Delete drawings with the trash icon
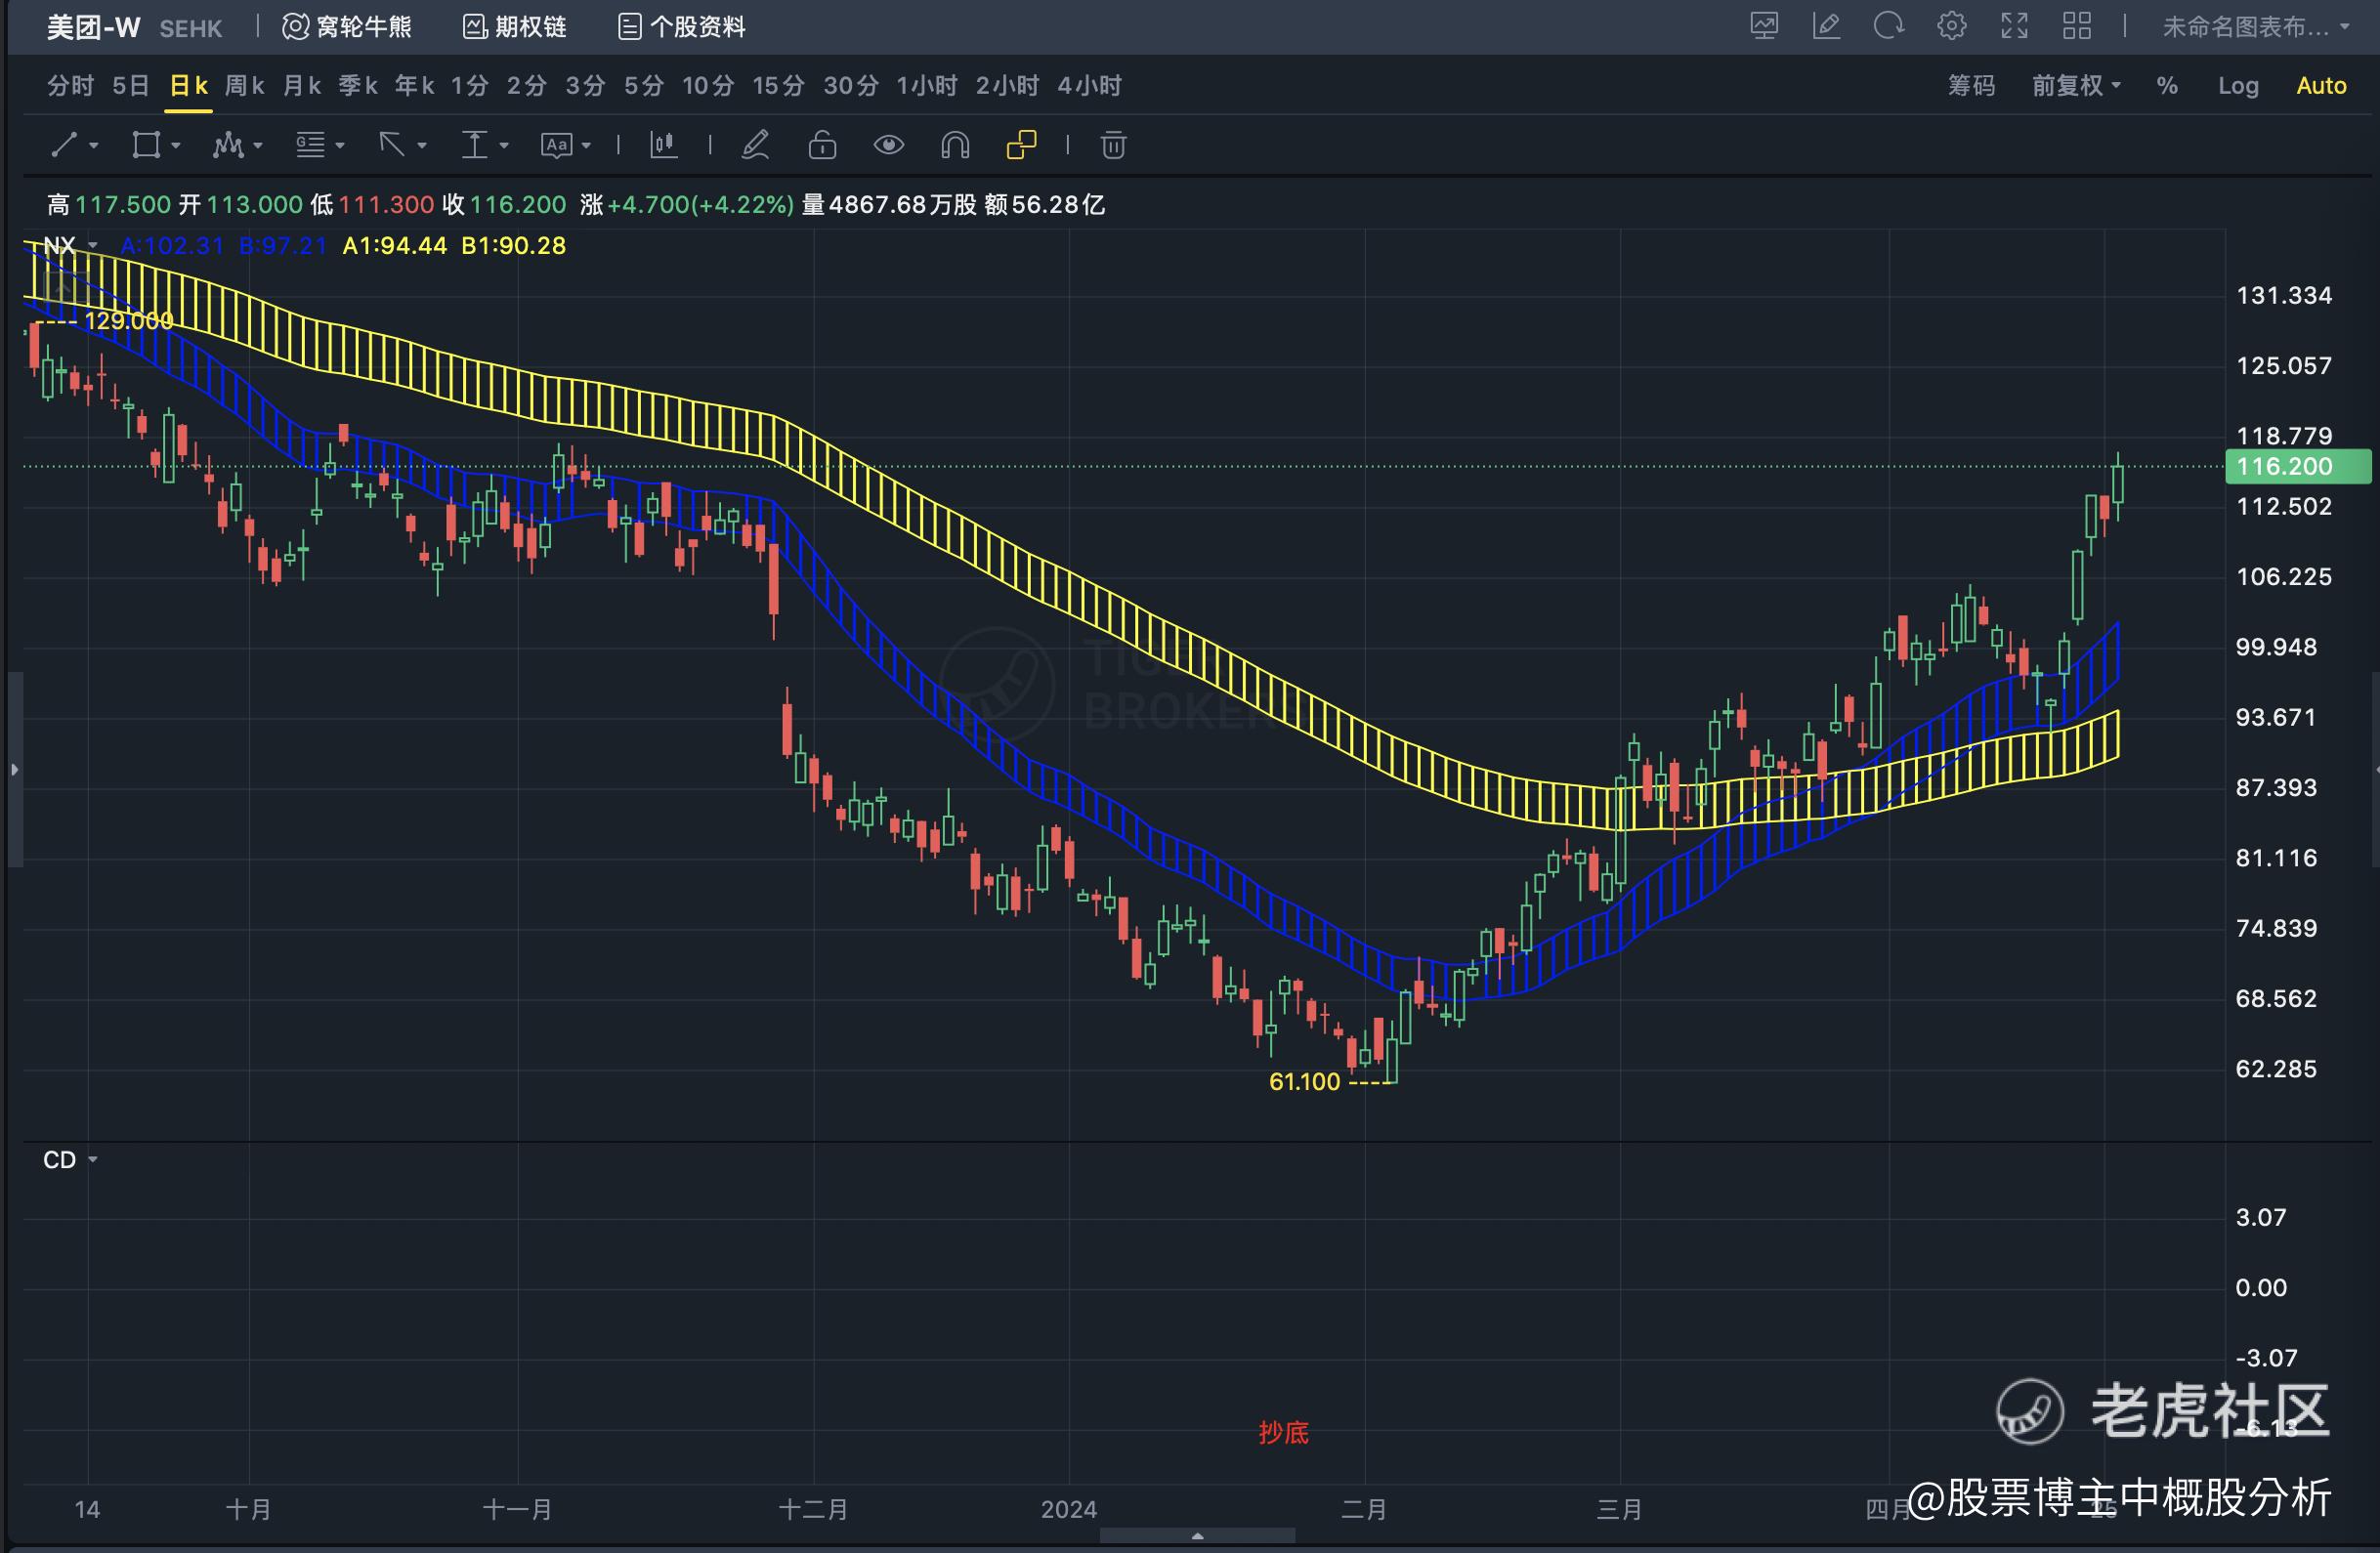 point(1113,145)
